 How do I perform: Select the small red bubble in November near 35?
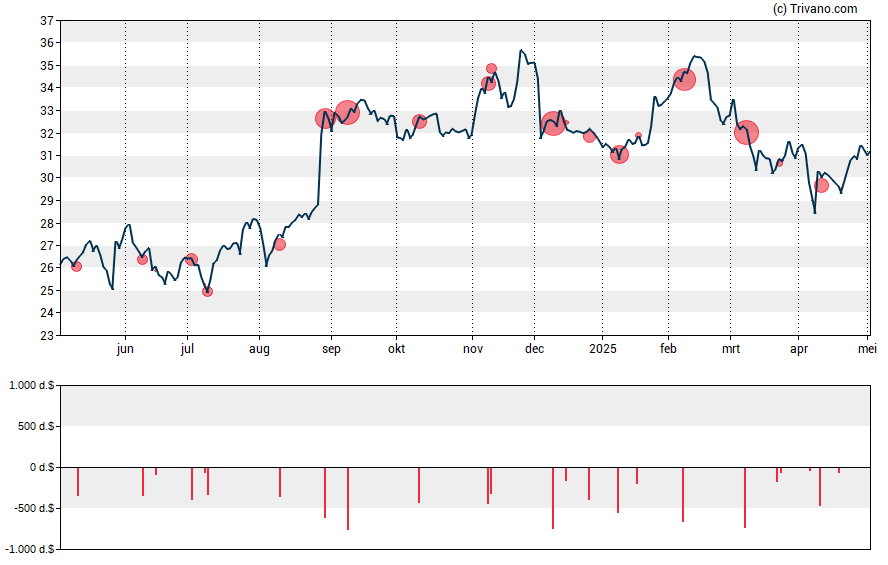(491, 69)
